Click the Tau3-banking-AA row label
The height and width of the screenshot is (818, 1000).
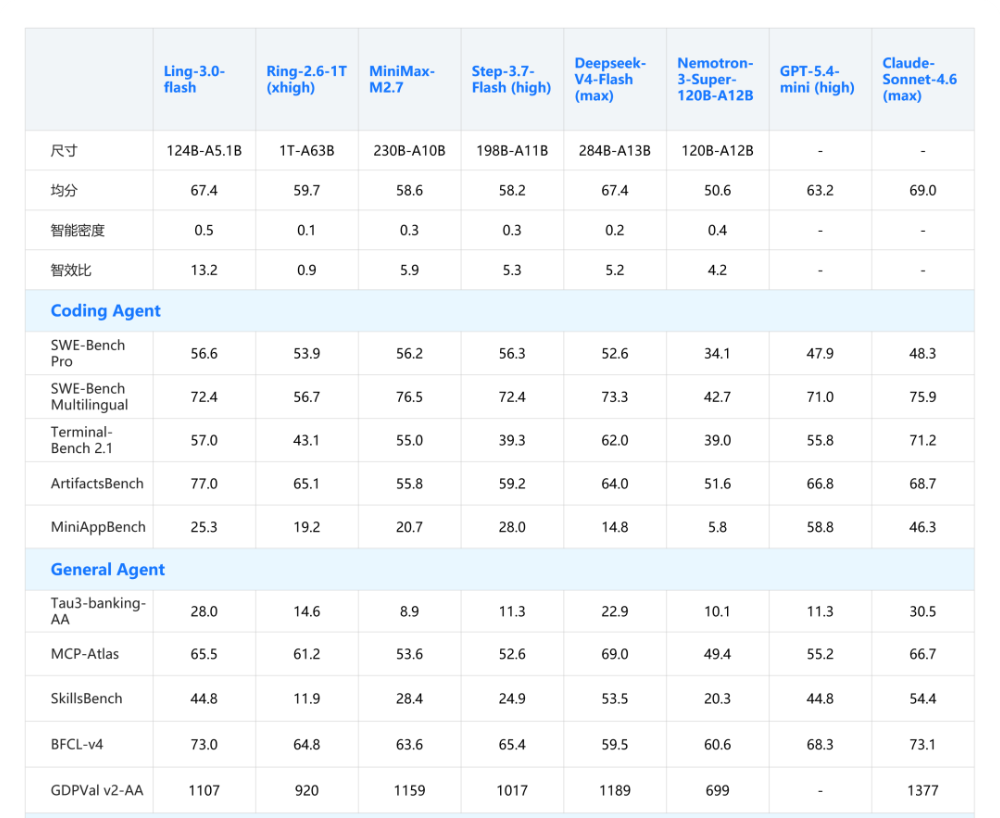tap(99, 611)
